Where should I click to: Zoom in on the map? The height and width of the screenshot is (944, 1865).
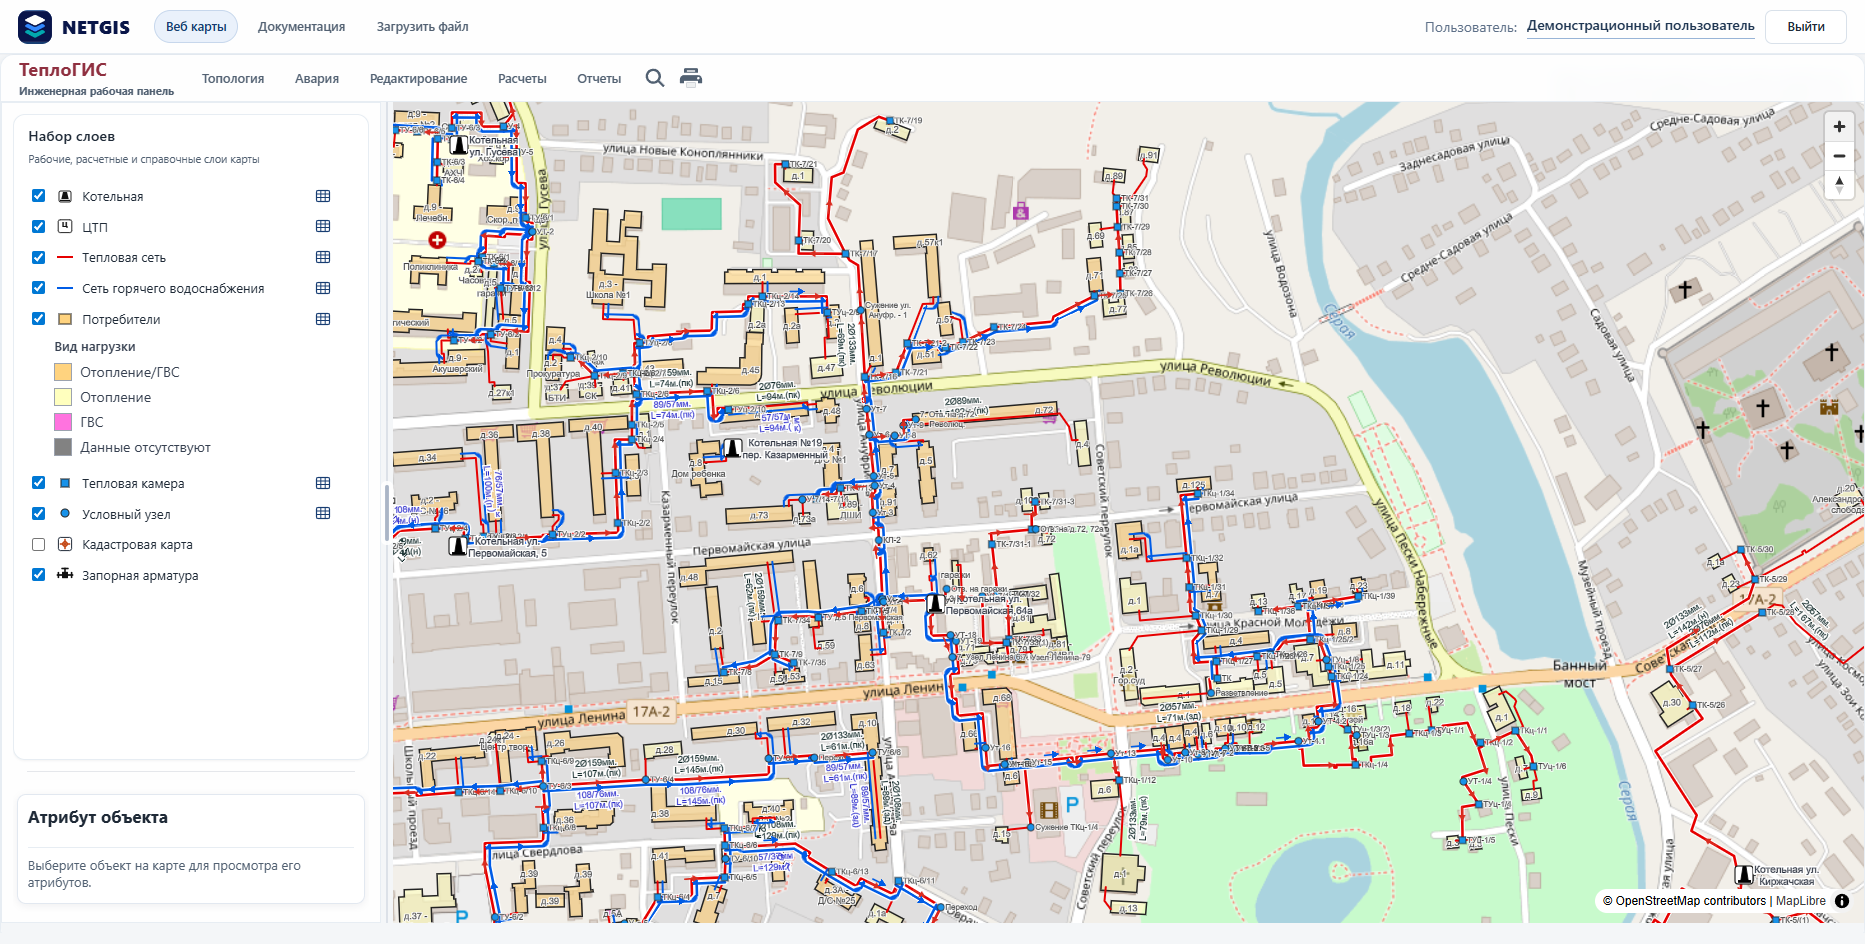pos(1839,127)
